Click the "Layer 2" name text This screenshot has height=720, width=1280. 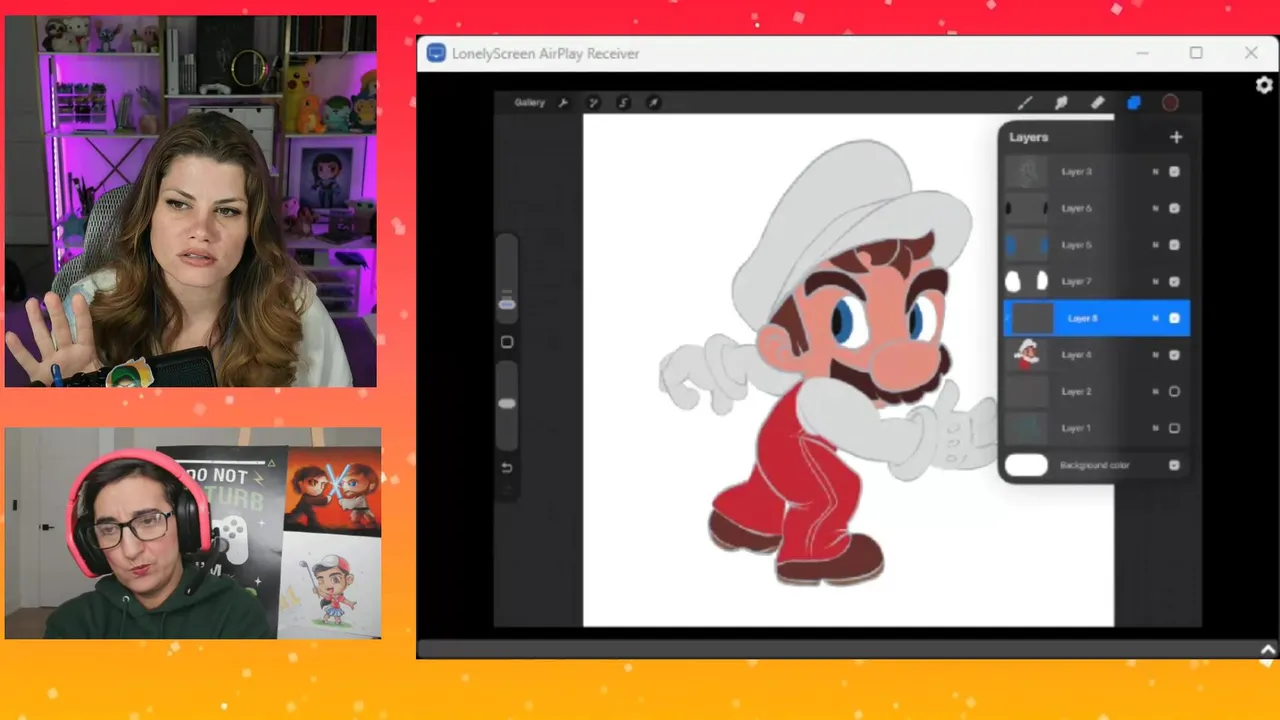[x=1076, y=392]
